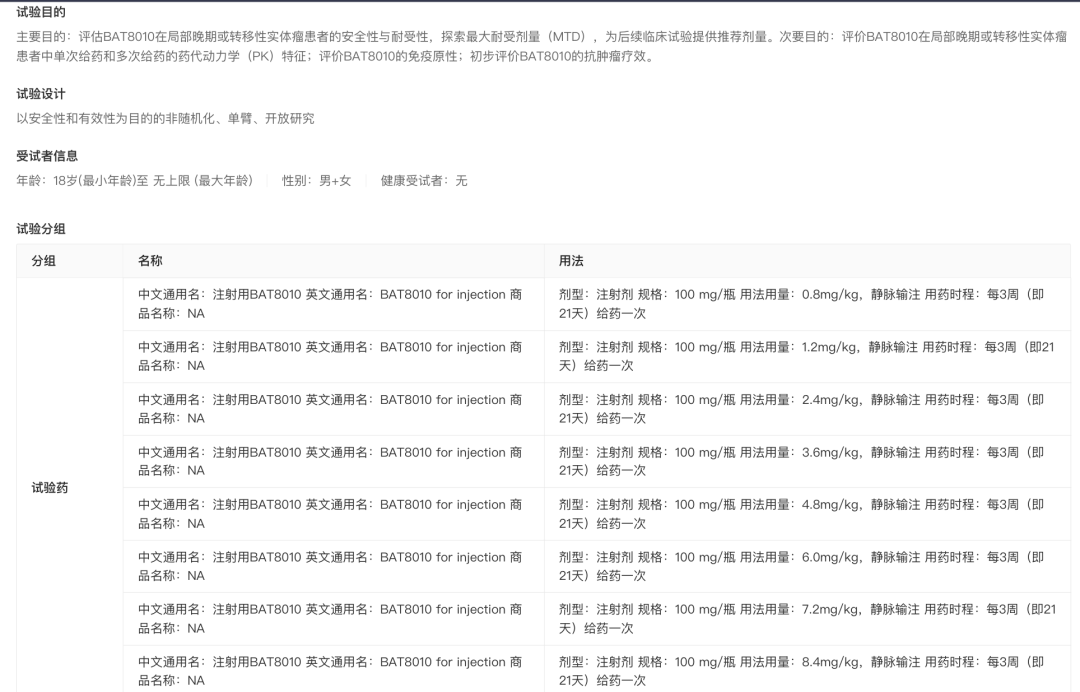Click the 主要目的 trial purpose paragraph

(542, 46)
